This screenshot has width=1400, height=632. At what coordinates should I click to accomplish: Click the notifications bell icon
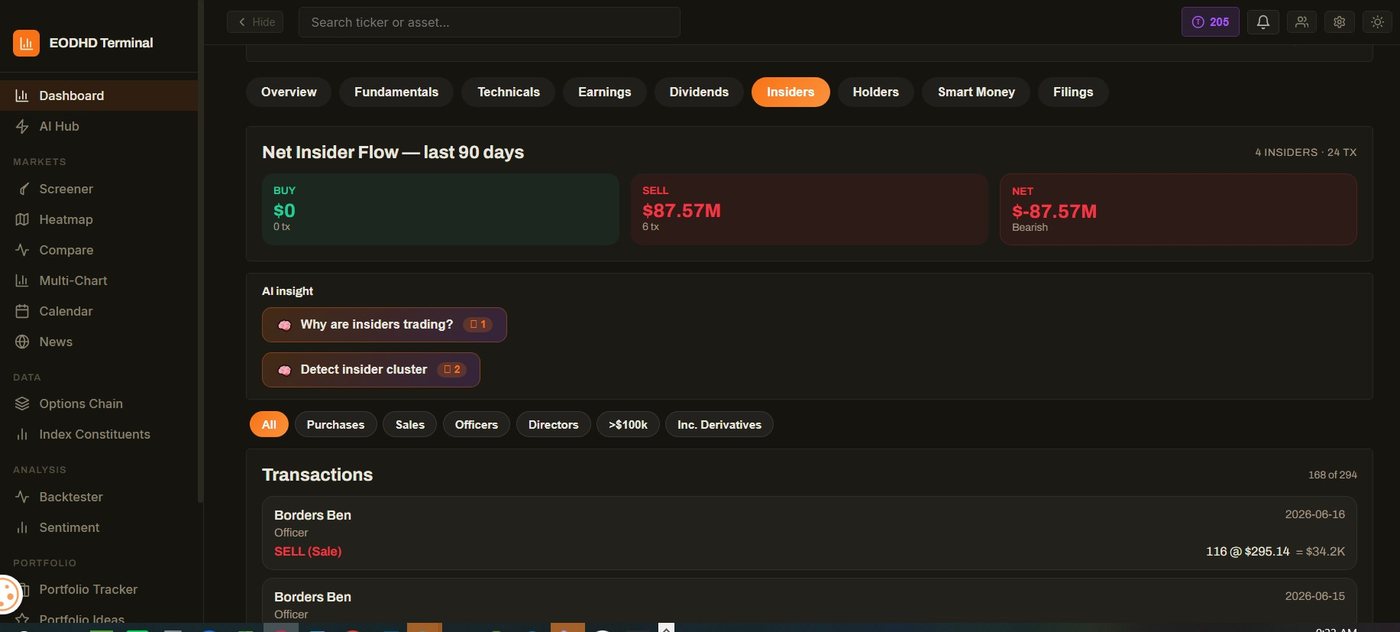coord(1263,22)
